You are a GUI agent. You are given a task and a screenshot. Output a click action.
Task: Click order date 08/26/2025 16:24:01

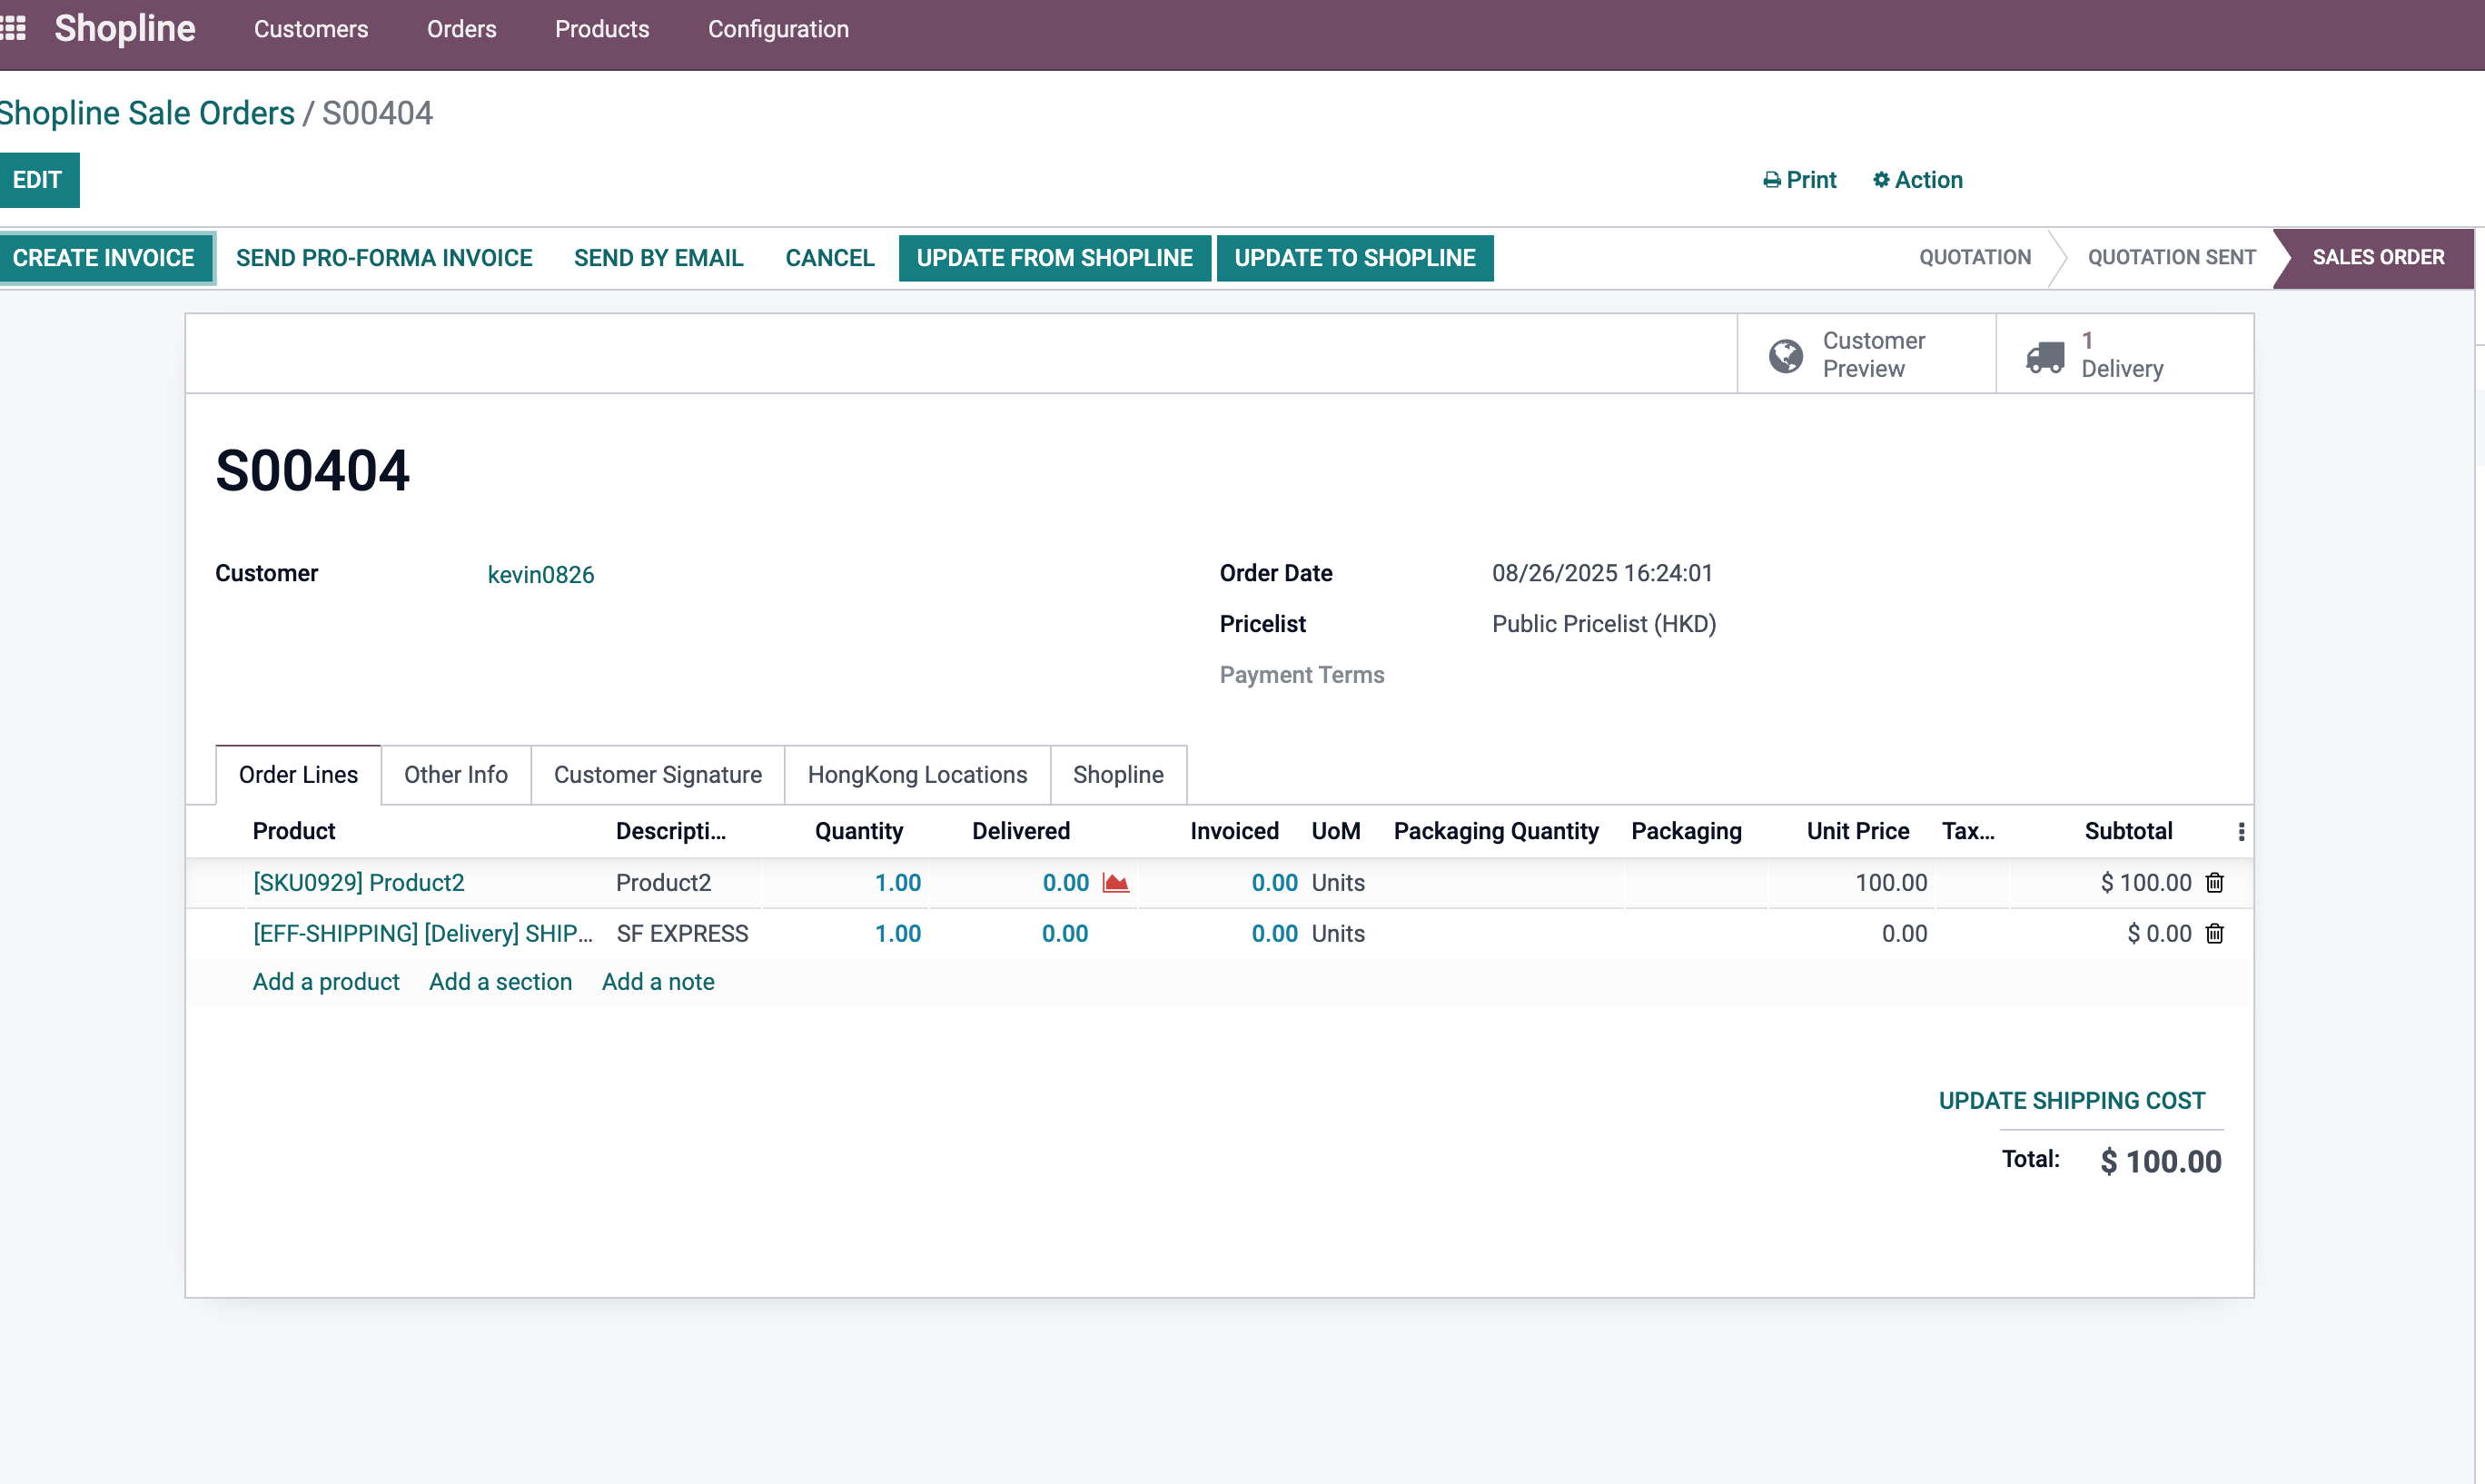pos(1602,573)
